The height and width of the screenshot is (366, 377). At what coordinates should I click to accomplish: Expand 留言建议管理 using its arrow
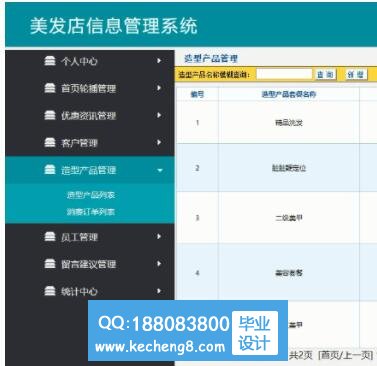(159, 264)
